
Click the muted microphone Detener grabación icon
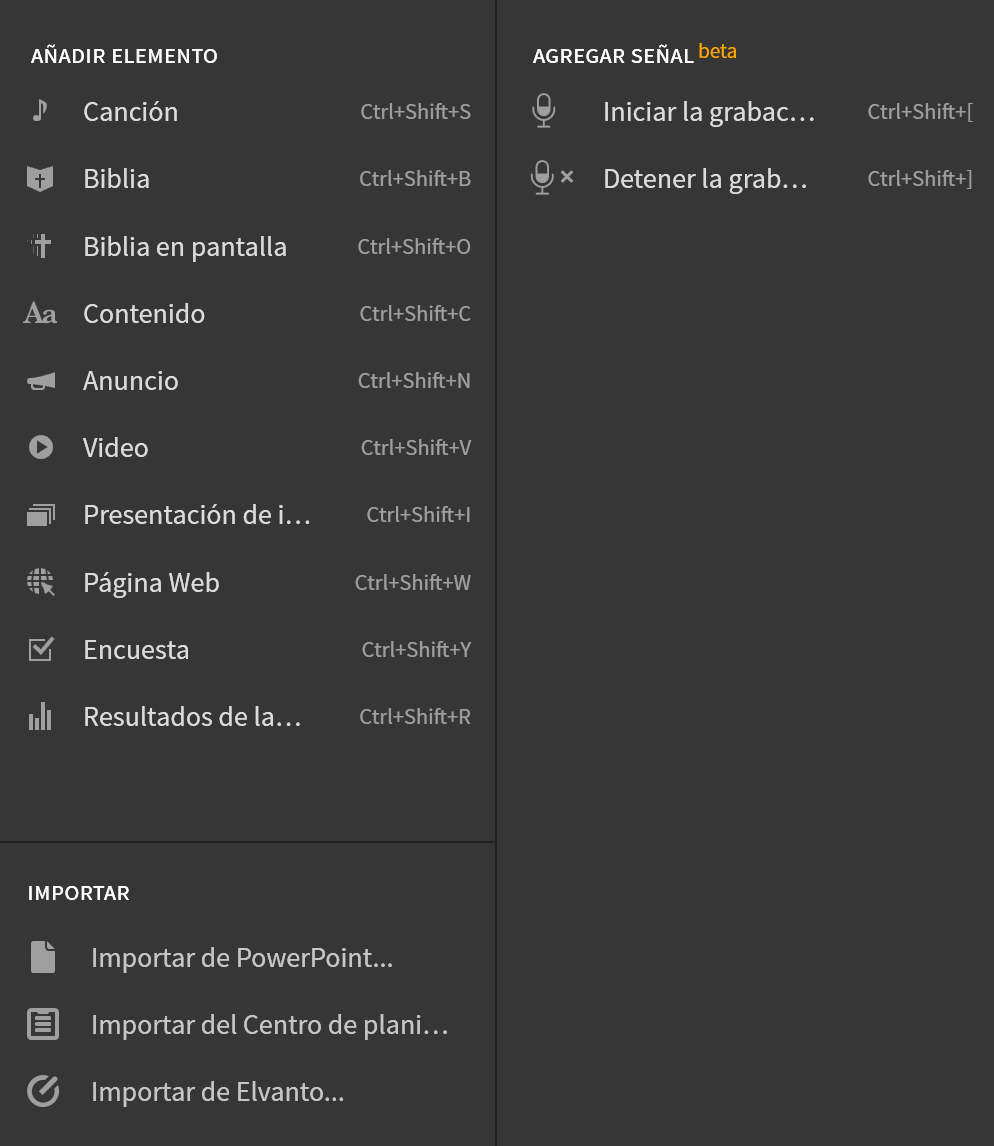coord(552,178)
